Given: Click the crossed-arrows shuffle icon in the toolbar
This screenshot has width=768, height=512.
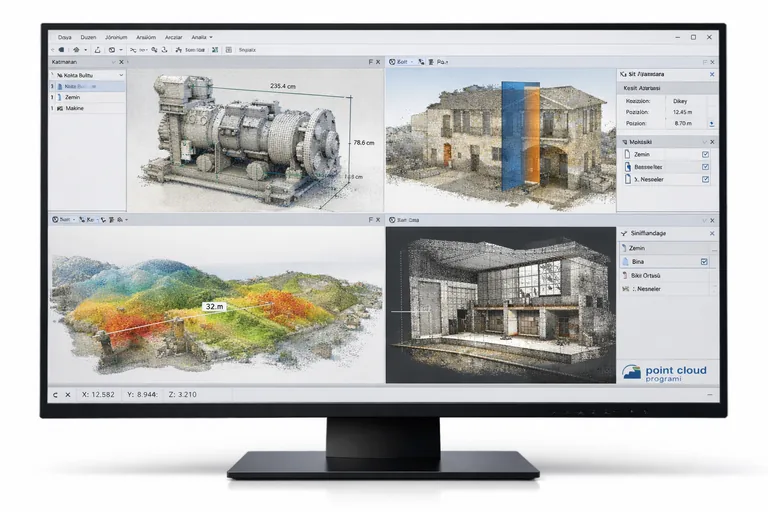Looking at the screenshot, I should (x=133, y=50).
